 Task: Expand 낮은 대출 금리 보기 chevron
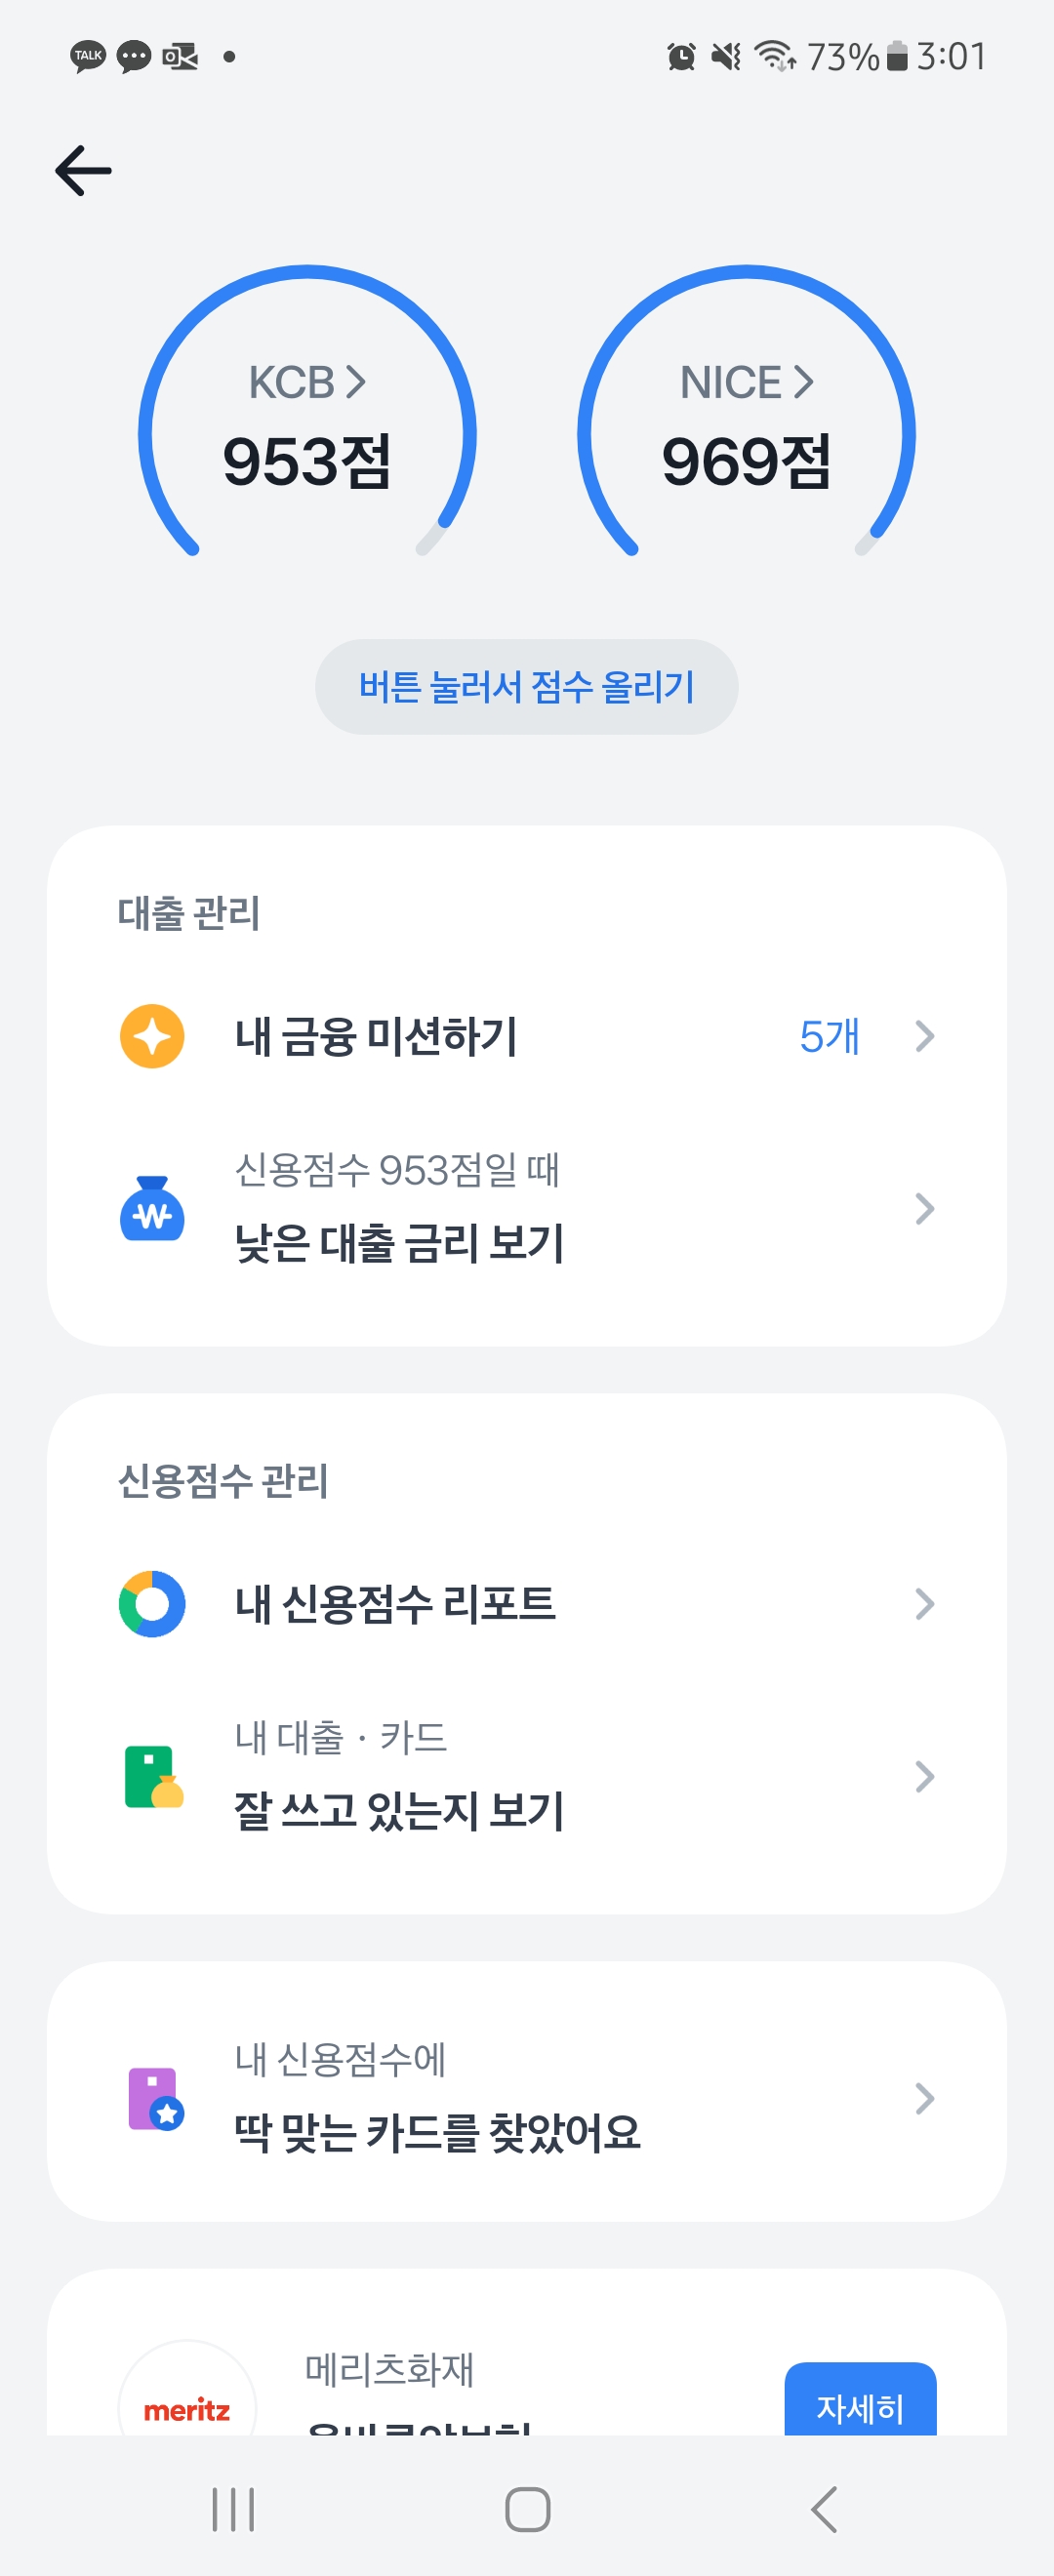coord(924,1208)
